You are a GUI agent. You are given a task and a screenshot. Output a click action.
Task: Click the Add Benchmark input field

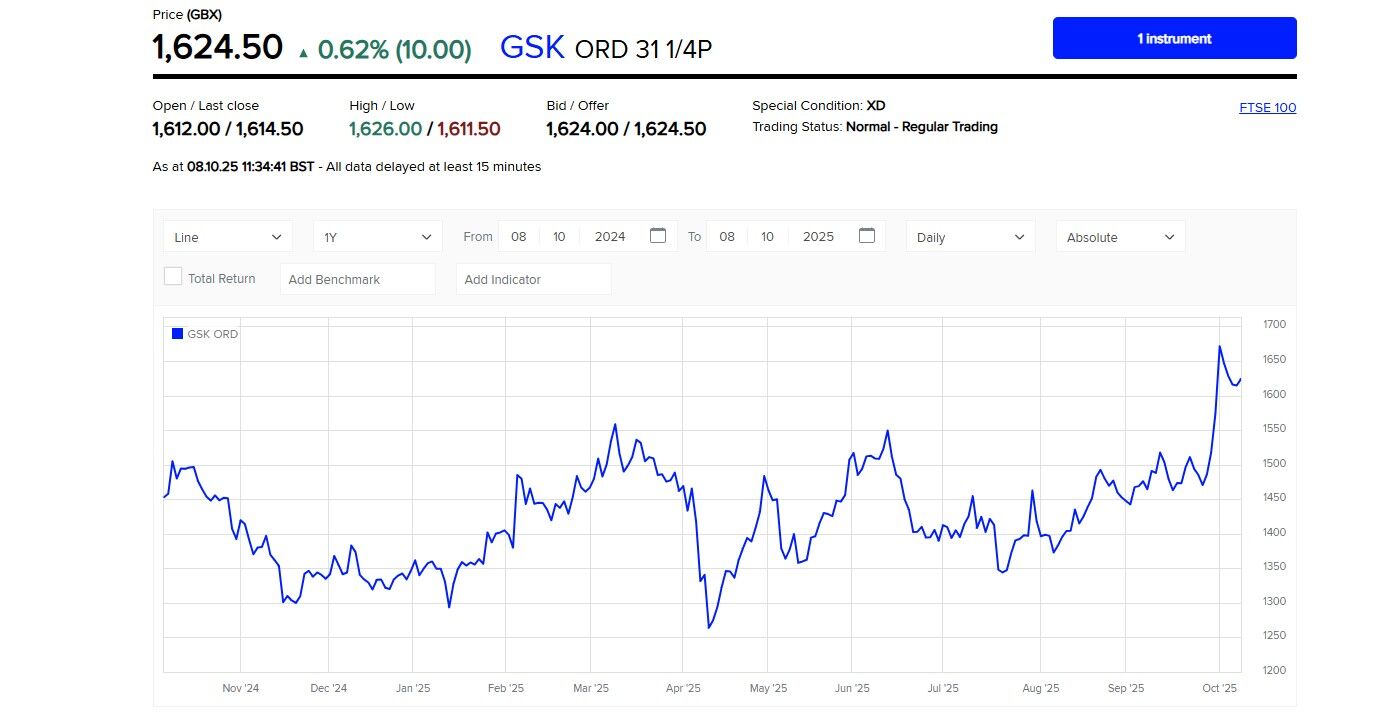[358, 279]
